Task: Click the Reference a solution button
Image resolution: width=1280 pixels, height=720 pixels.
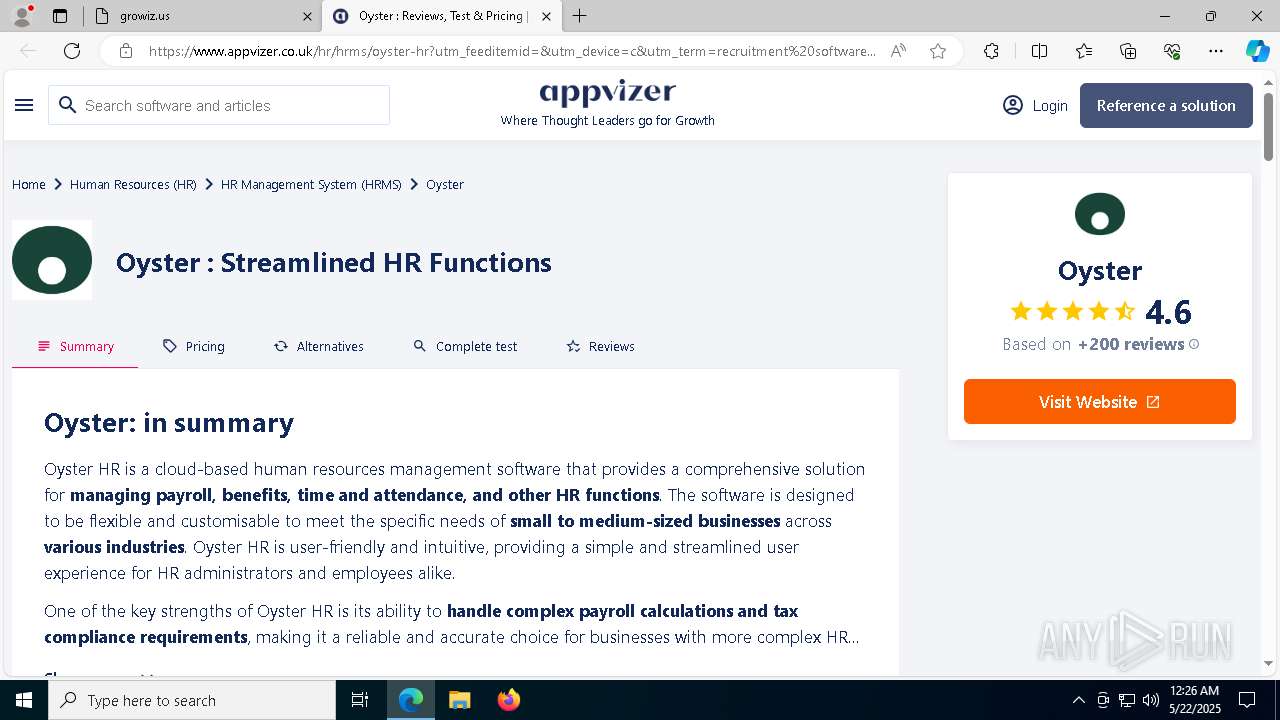Action: [x=1166, y=105]
